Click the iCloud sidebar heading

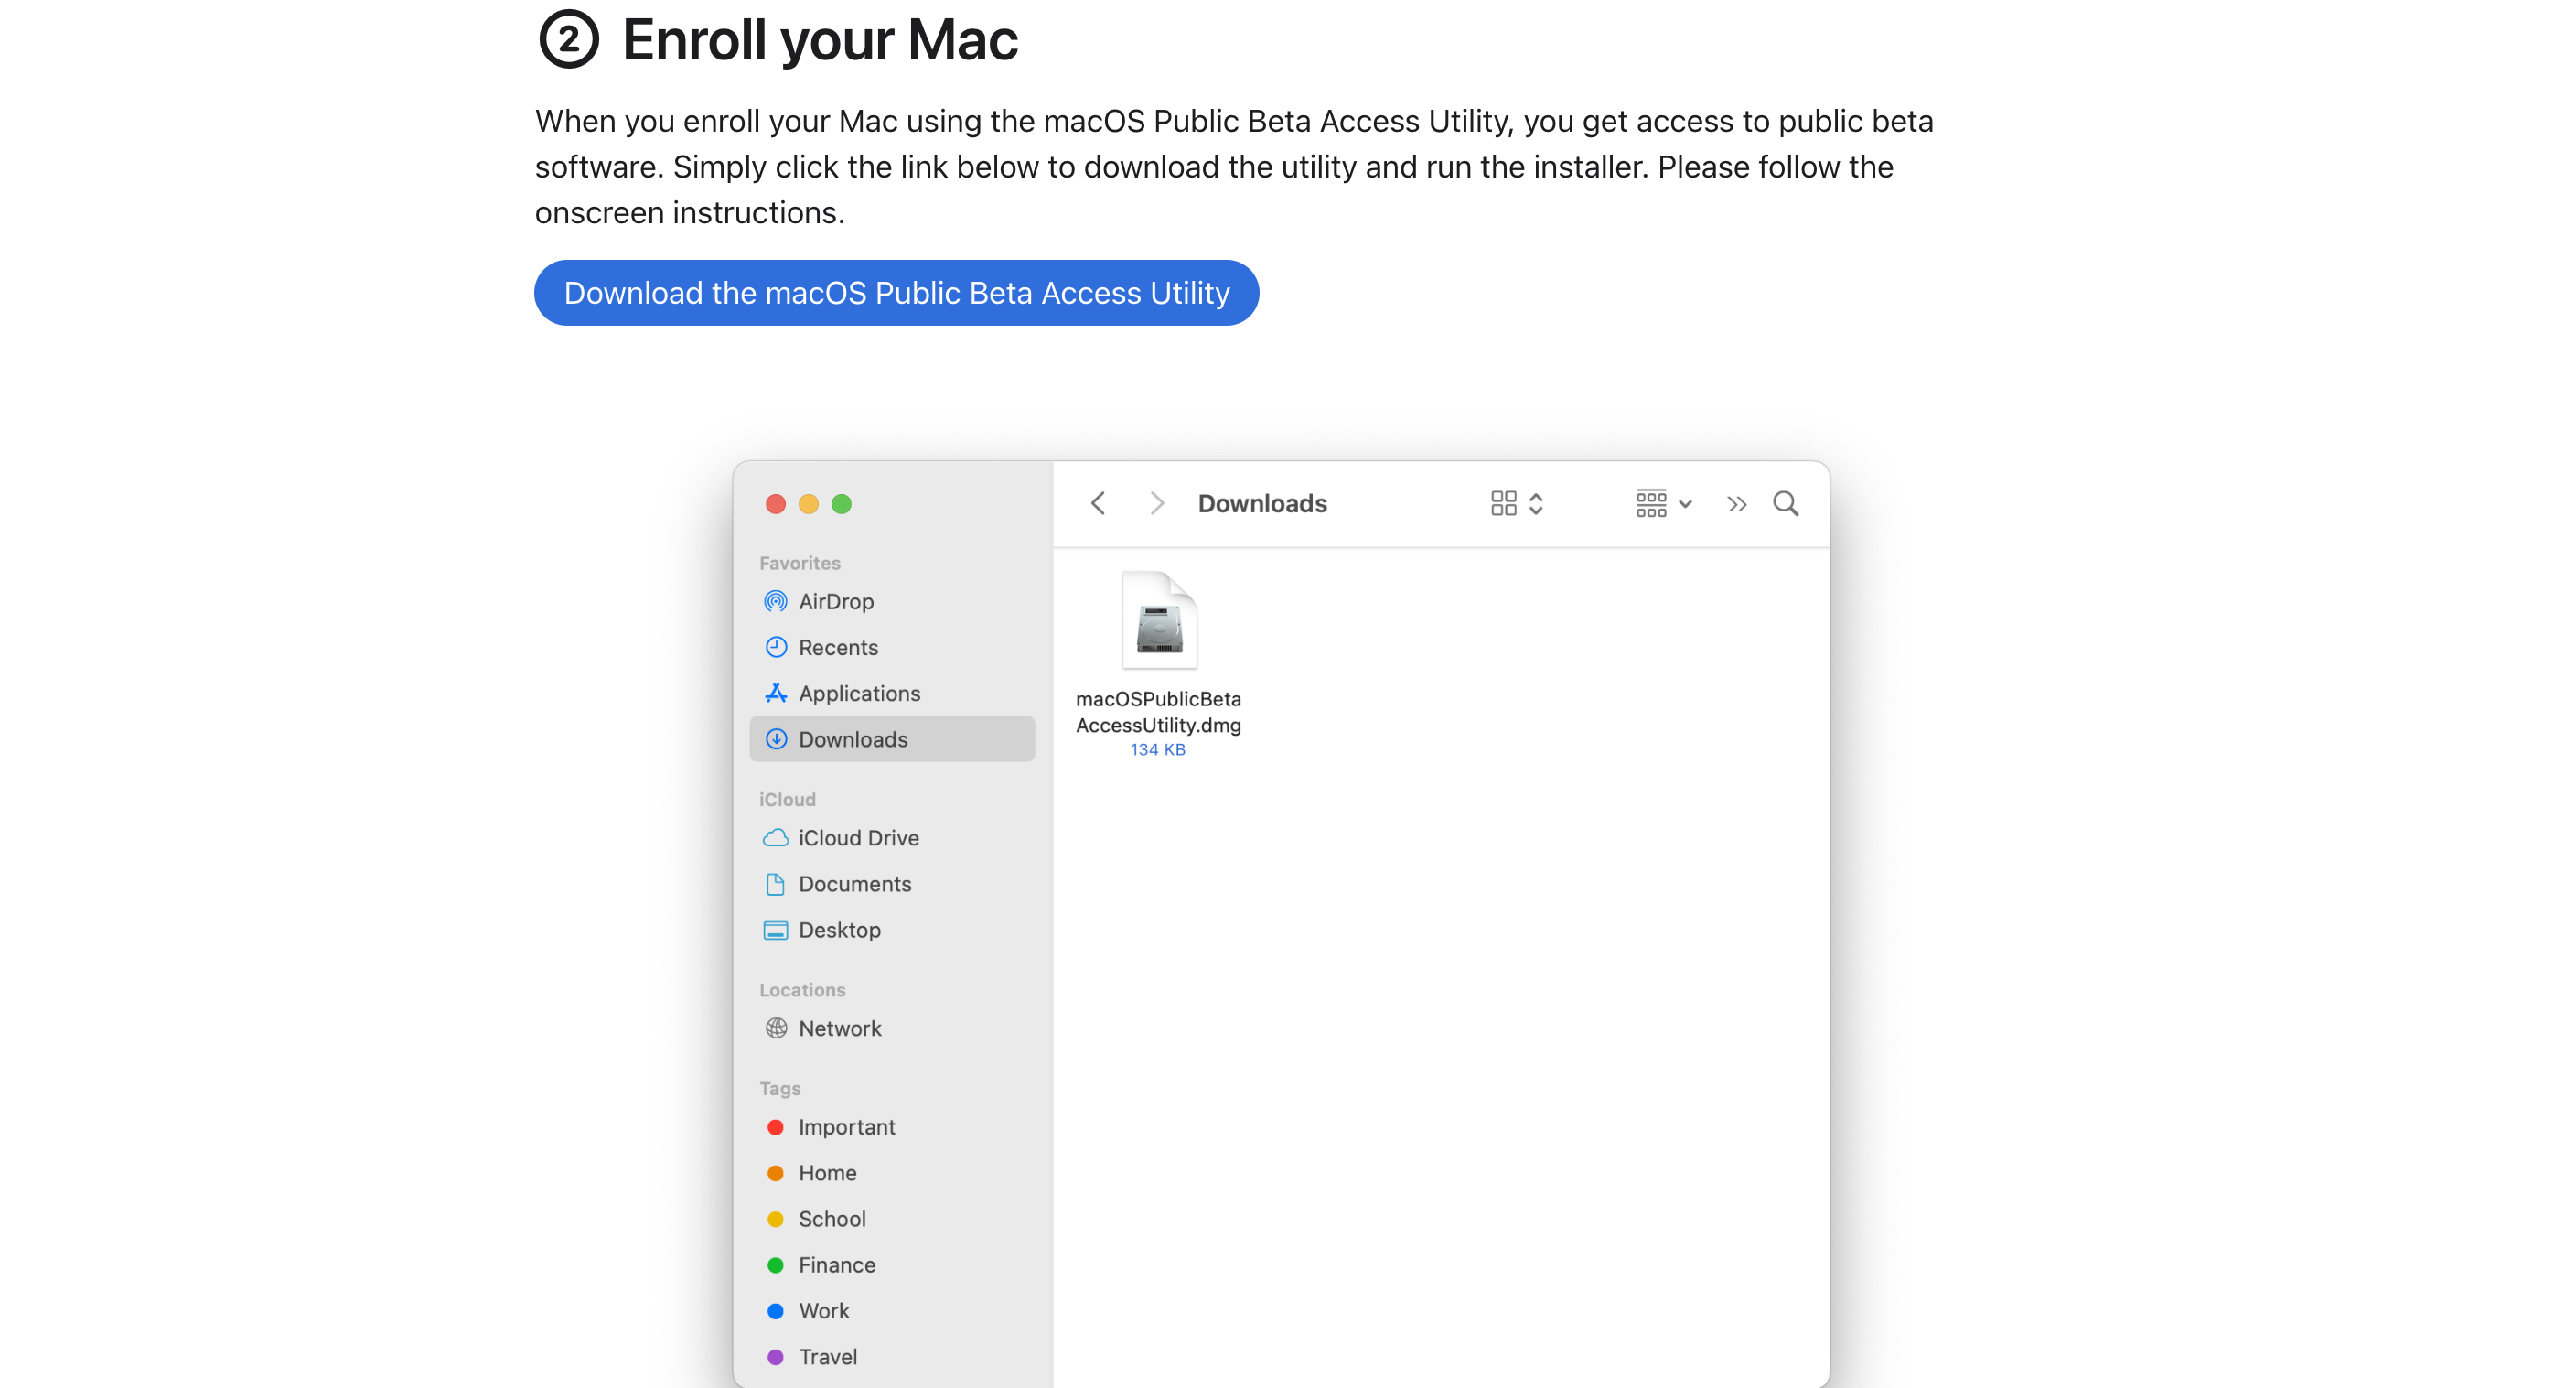pos(787,800)
